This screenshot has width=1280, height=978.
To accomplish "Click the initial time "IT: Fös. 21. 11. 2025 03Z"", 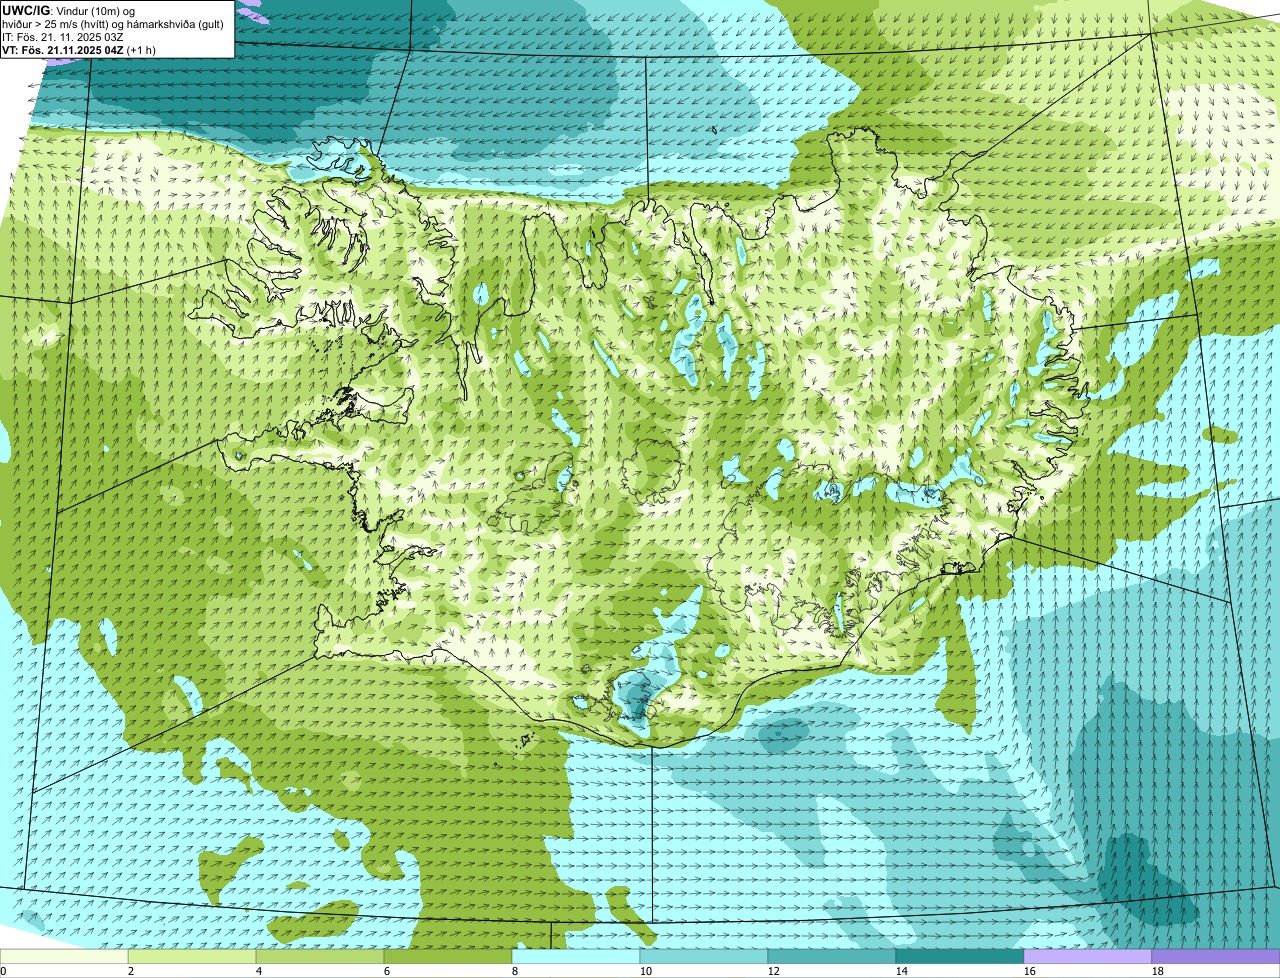I will pyautogui.click(x=63, y=37).
